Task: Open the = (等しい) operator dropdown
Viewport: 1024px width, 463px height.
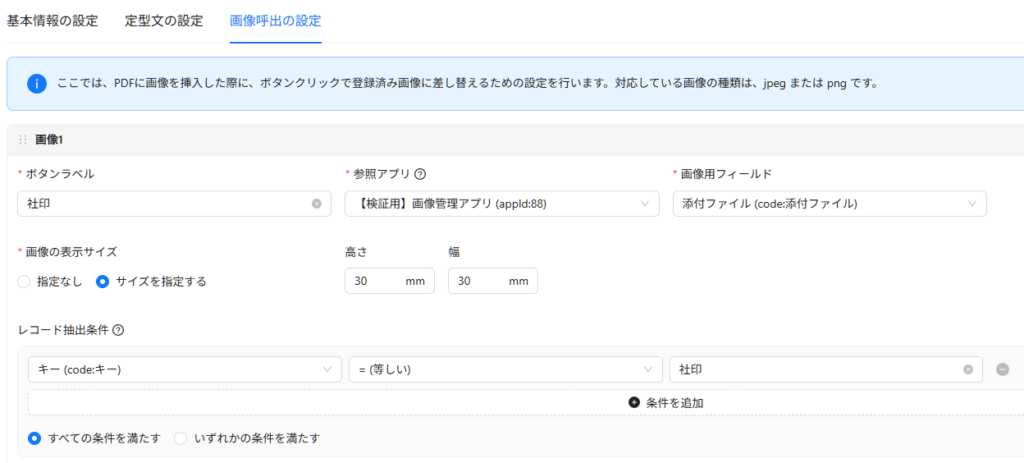Action: click(505, 369)
